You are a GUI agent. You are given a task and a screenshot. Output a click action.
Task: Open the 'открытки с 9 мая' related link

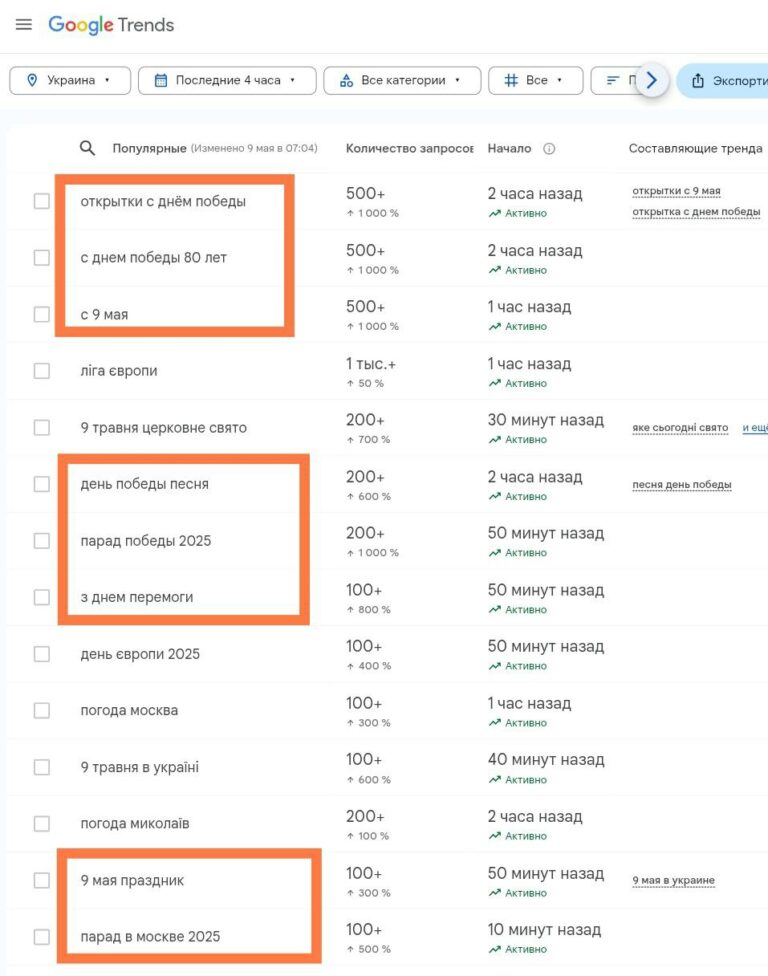pos(676,191)
